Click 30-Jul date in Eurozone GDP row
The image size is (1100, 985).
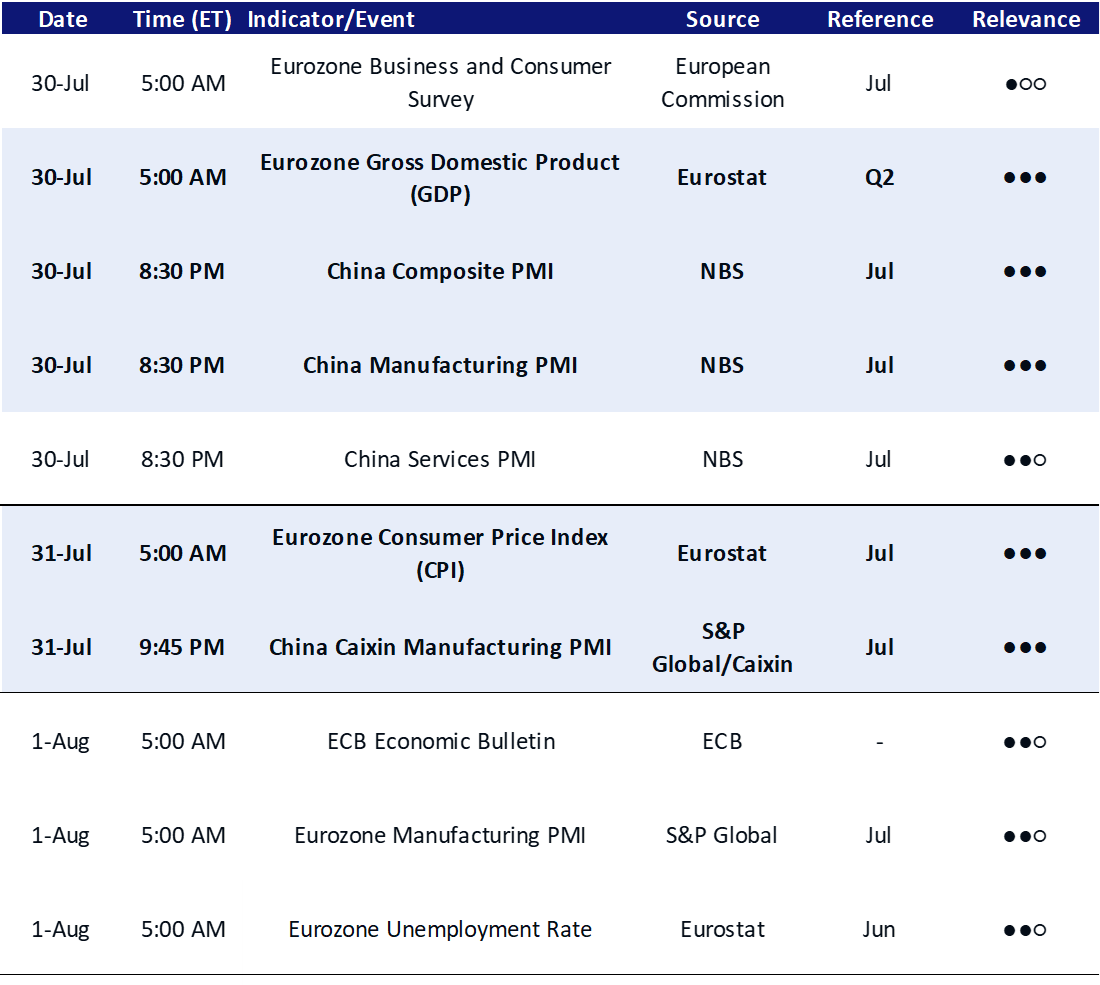coord(62,177)
